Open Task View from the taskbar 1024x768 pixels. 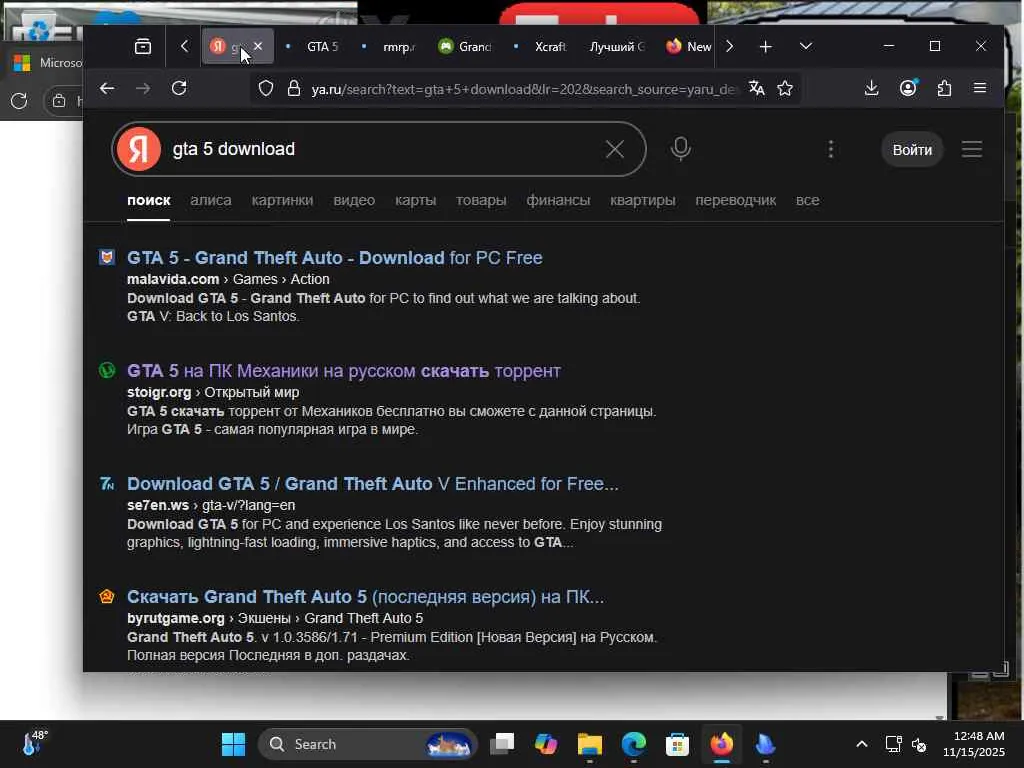[x=502, y=744]
